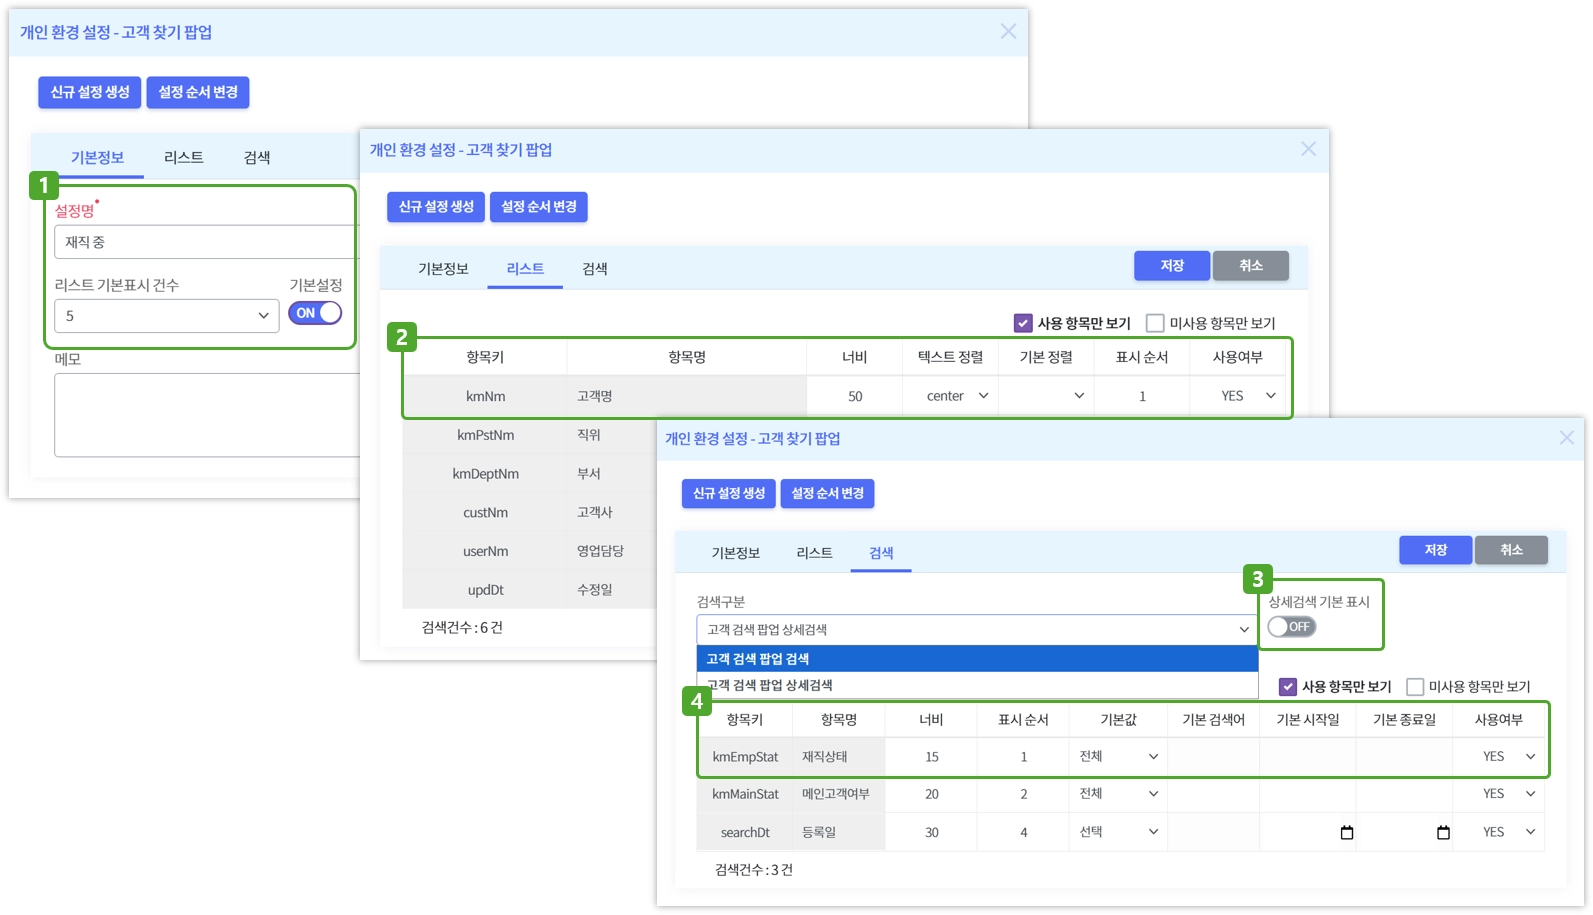This screenshot has height=915, width=1593.
Task: Switch to 기본정보 tab in back popup
Action: pos(97,158)
